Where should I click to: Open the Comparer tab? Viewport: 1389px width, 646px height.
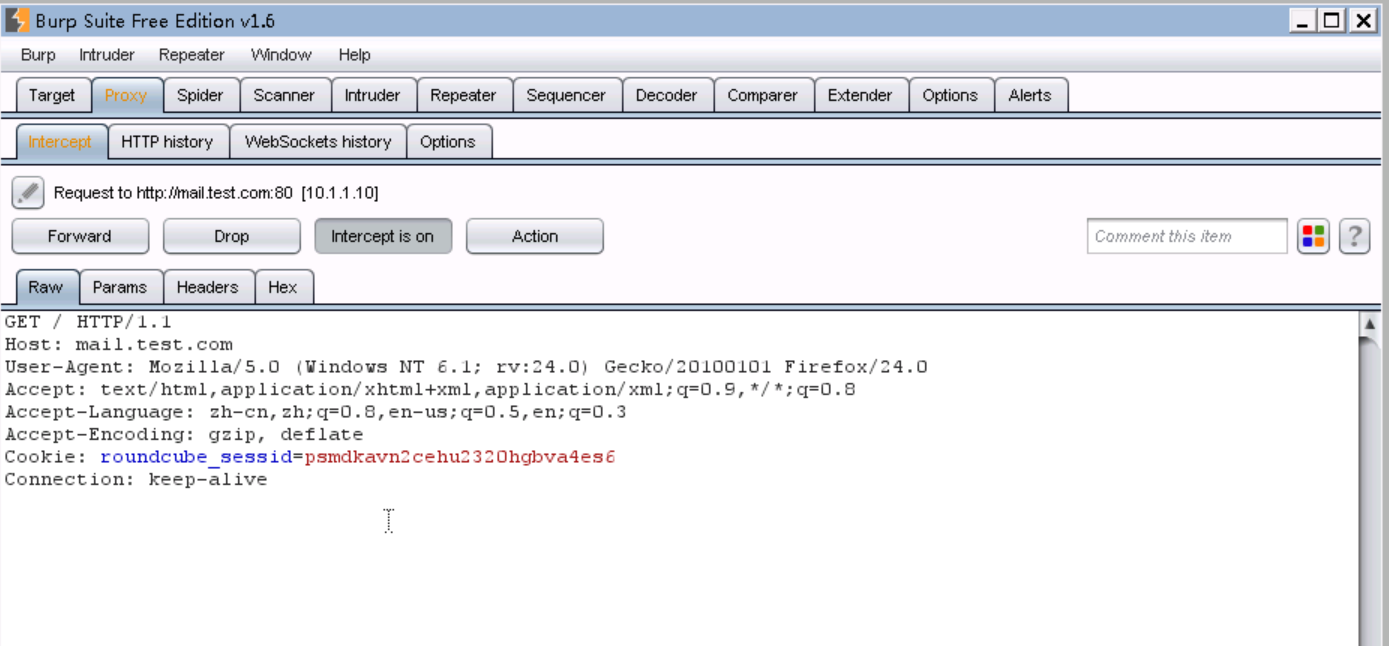762,95
